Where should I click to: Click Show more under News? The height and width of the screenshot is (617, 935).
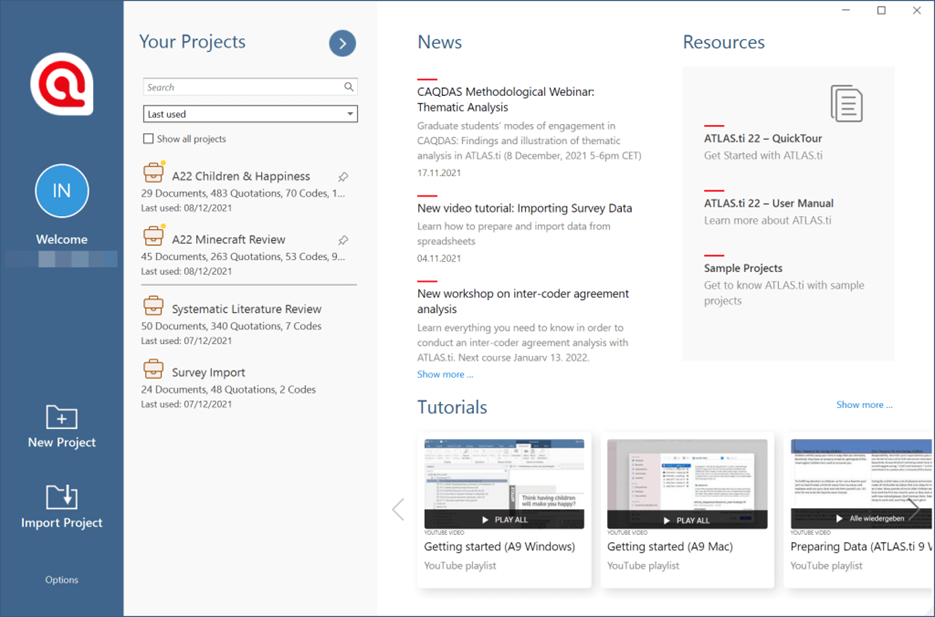pyautogui.click(x=445, y=374)
